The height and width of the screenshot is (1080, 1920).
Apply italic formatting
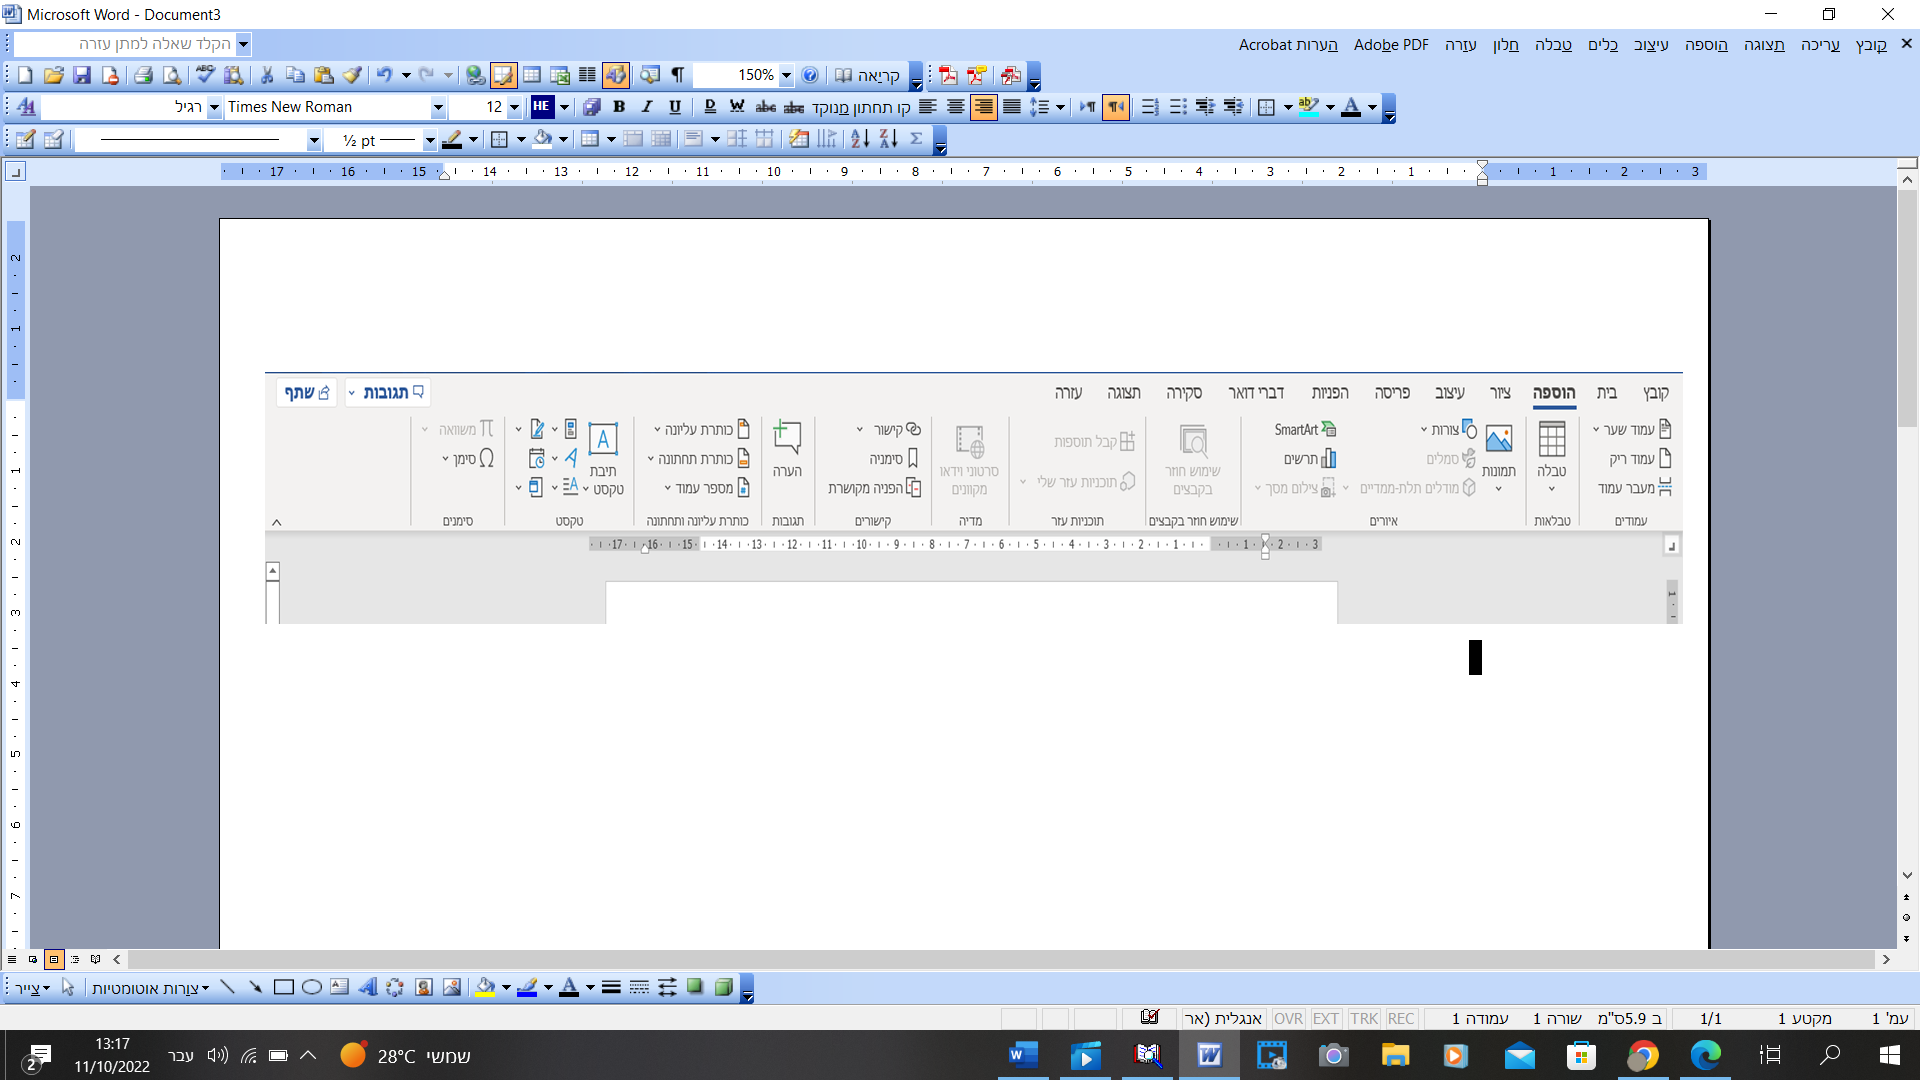(647, 107)
